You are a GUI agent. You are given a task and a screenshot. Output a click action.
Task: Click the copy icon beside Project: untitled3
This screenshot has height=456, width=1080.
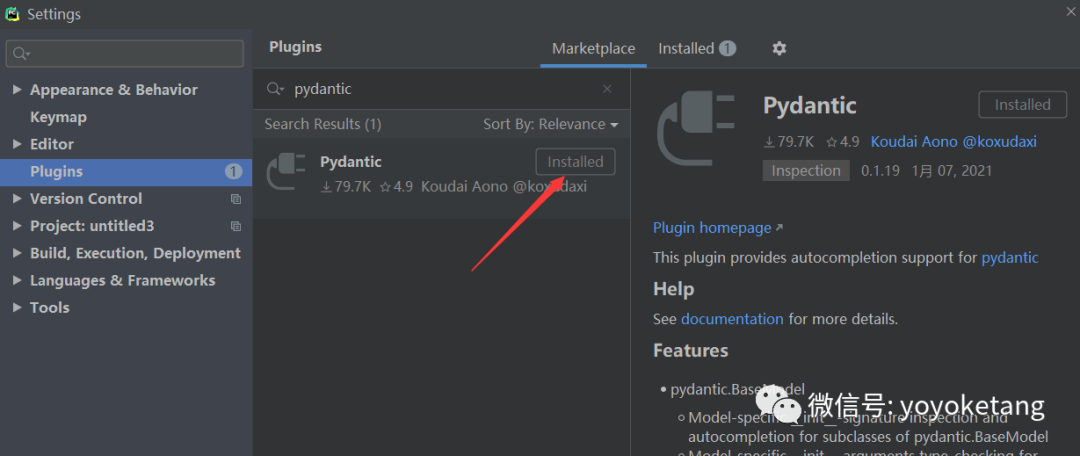coord(236,226)
